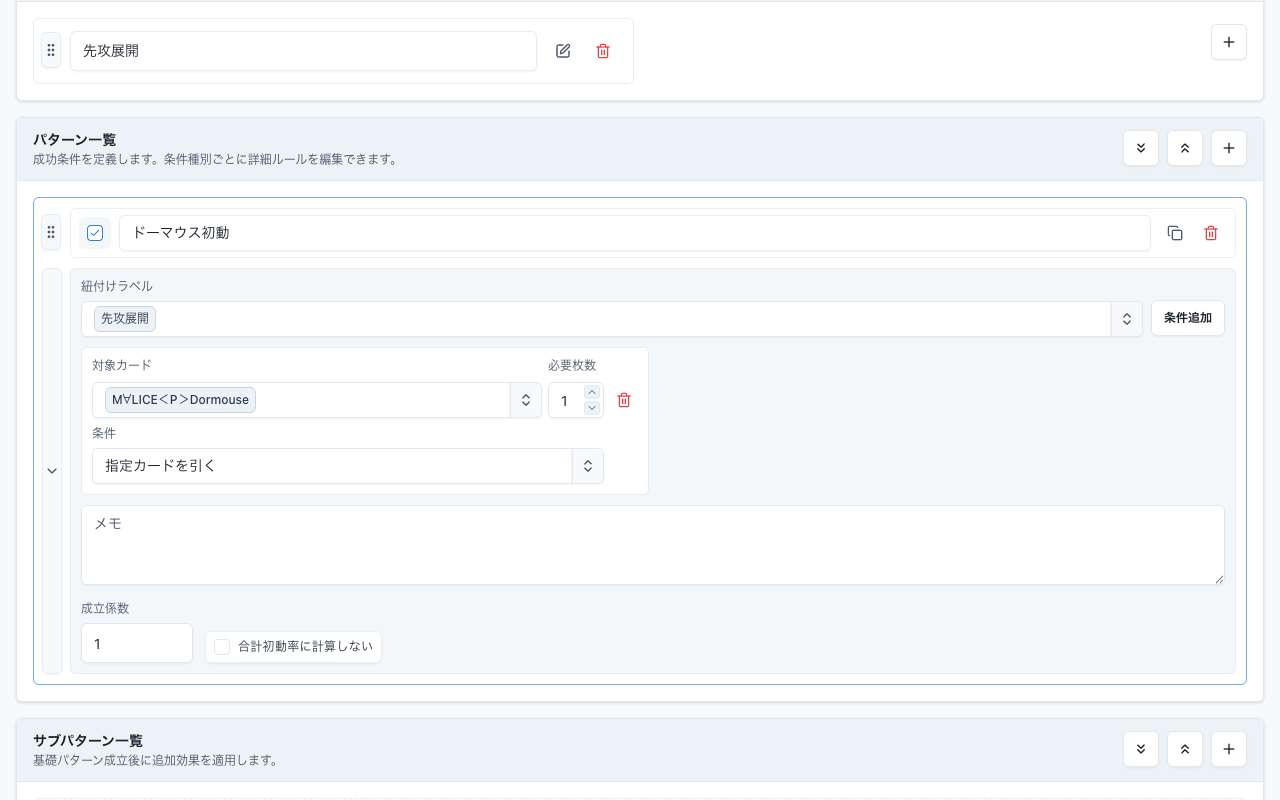Delete the ドーマウス初動 pattern
This screenshot has height=800, width=1280.
click(1211, 233)
